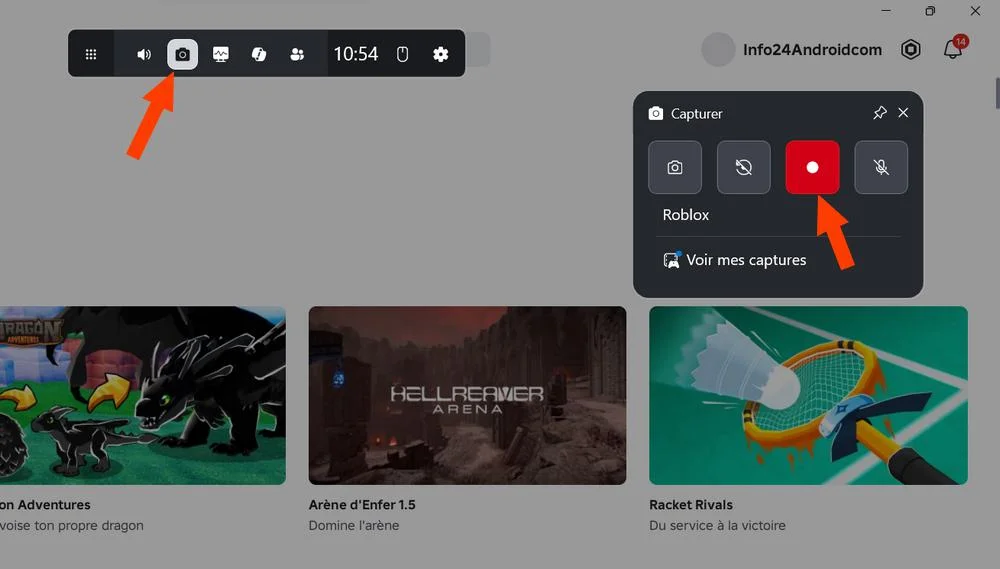Viewport: 1000px width, 569px height.
Task: Open the Game Bar widget menu grid icon
Action: click(x=91, y=54)
